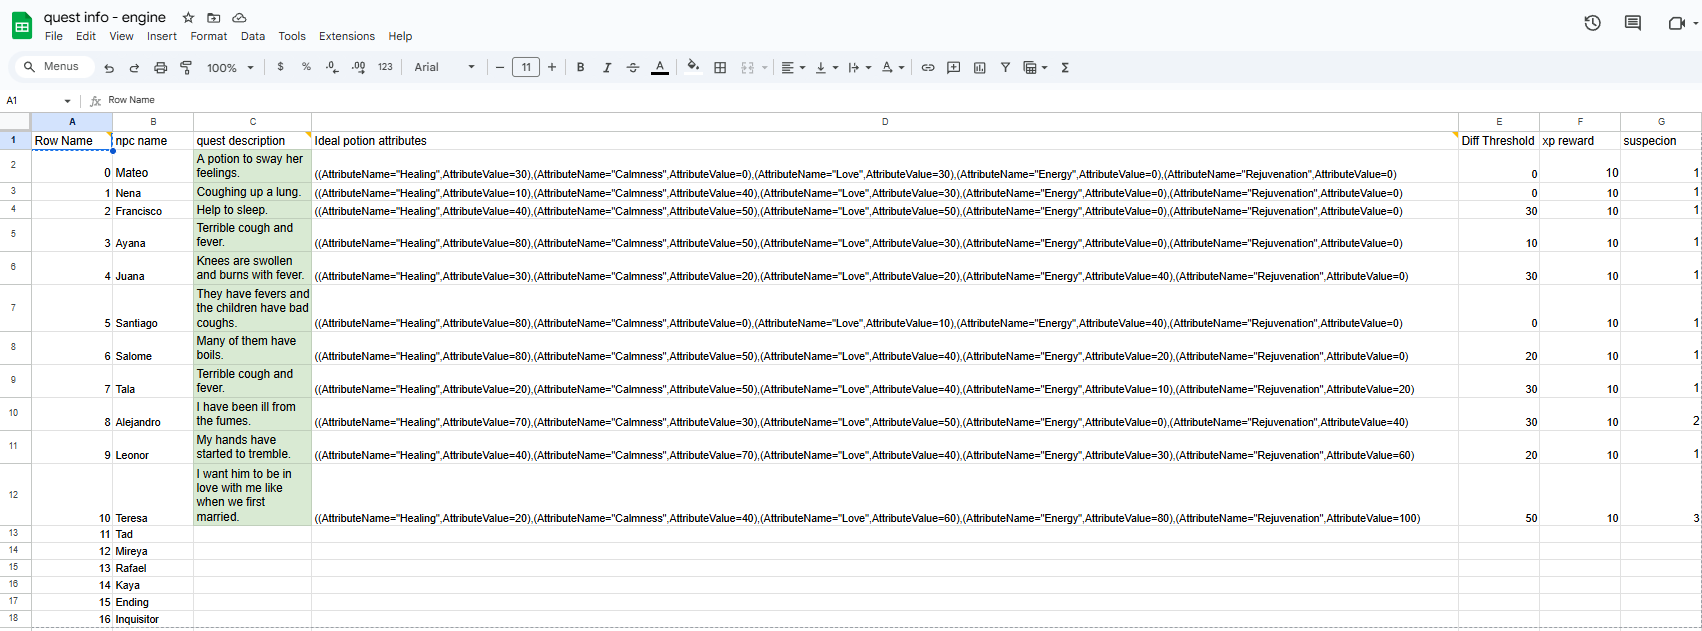Toggle strikethrough formatting
The width and height of the screenshot is (1702, 631).
(x=632, y=68)
